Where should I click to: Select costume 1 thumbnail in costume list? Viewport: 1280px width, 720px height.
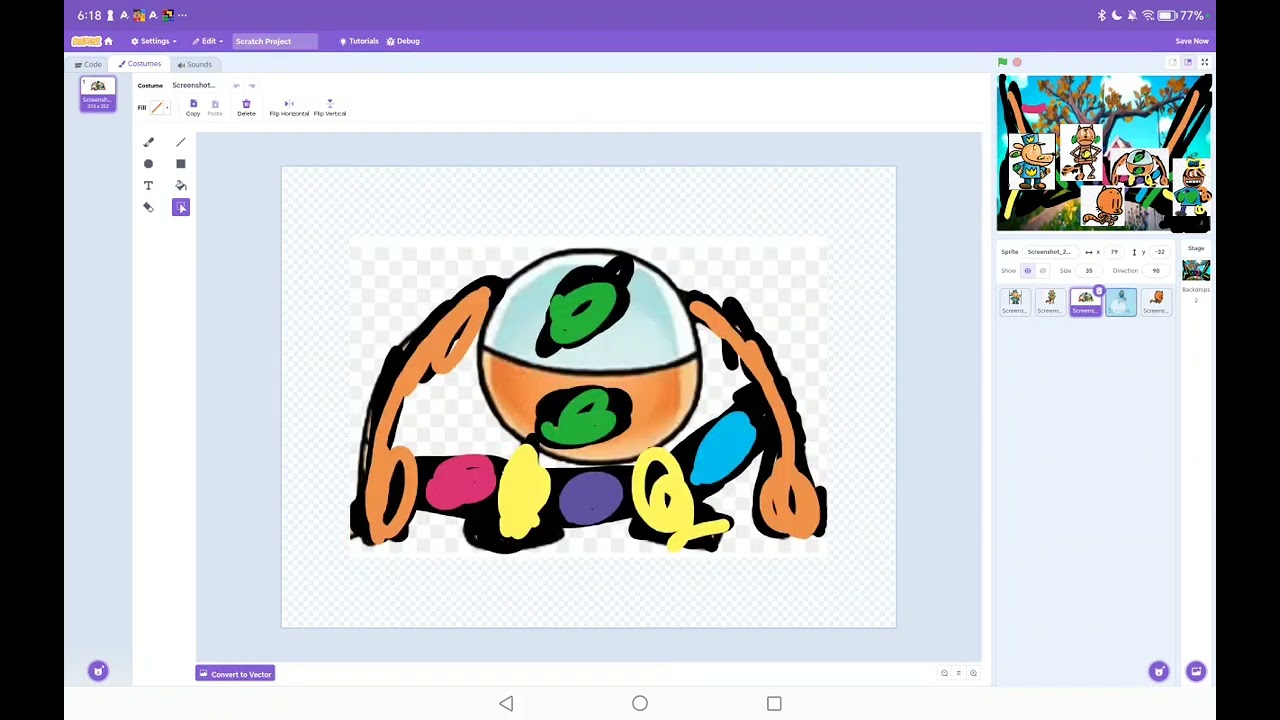(98, 93)
